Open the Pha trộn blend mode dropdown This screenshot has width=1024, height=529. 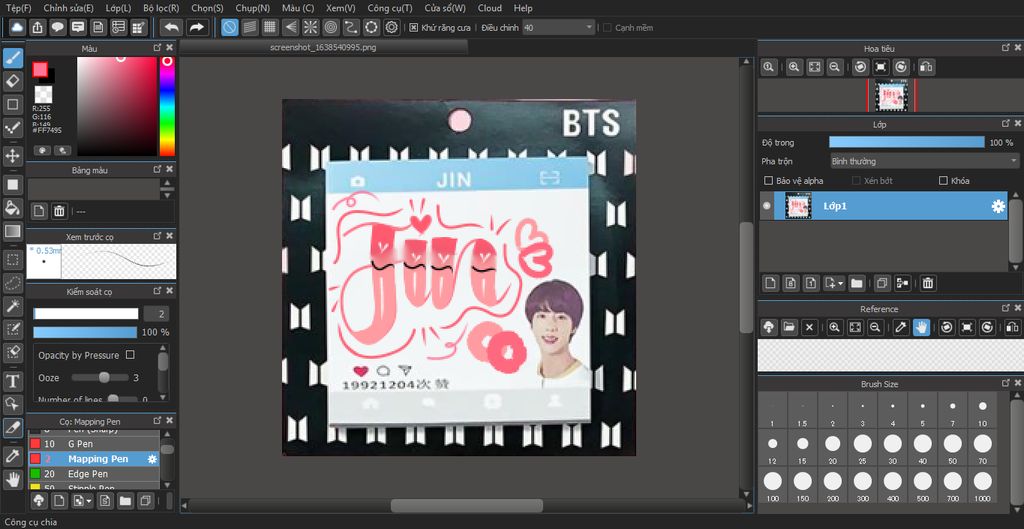coord(923,161)
